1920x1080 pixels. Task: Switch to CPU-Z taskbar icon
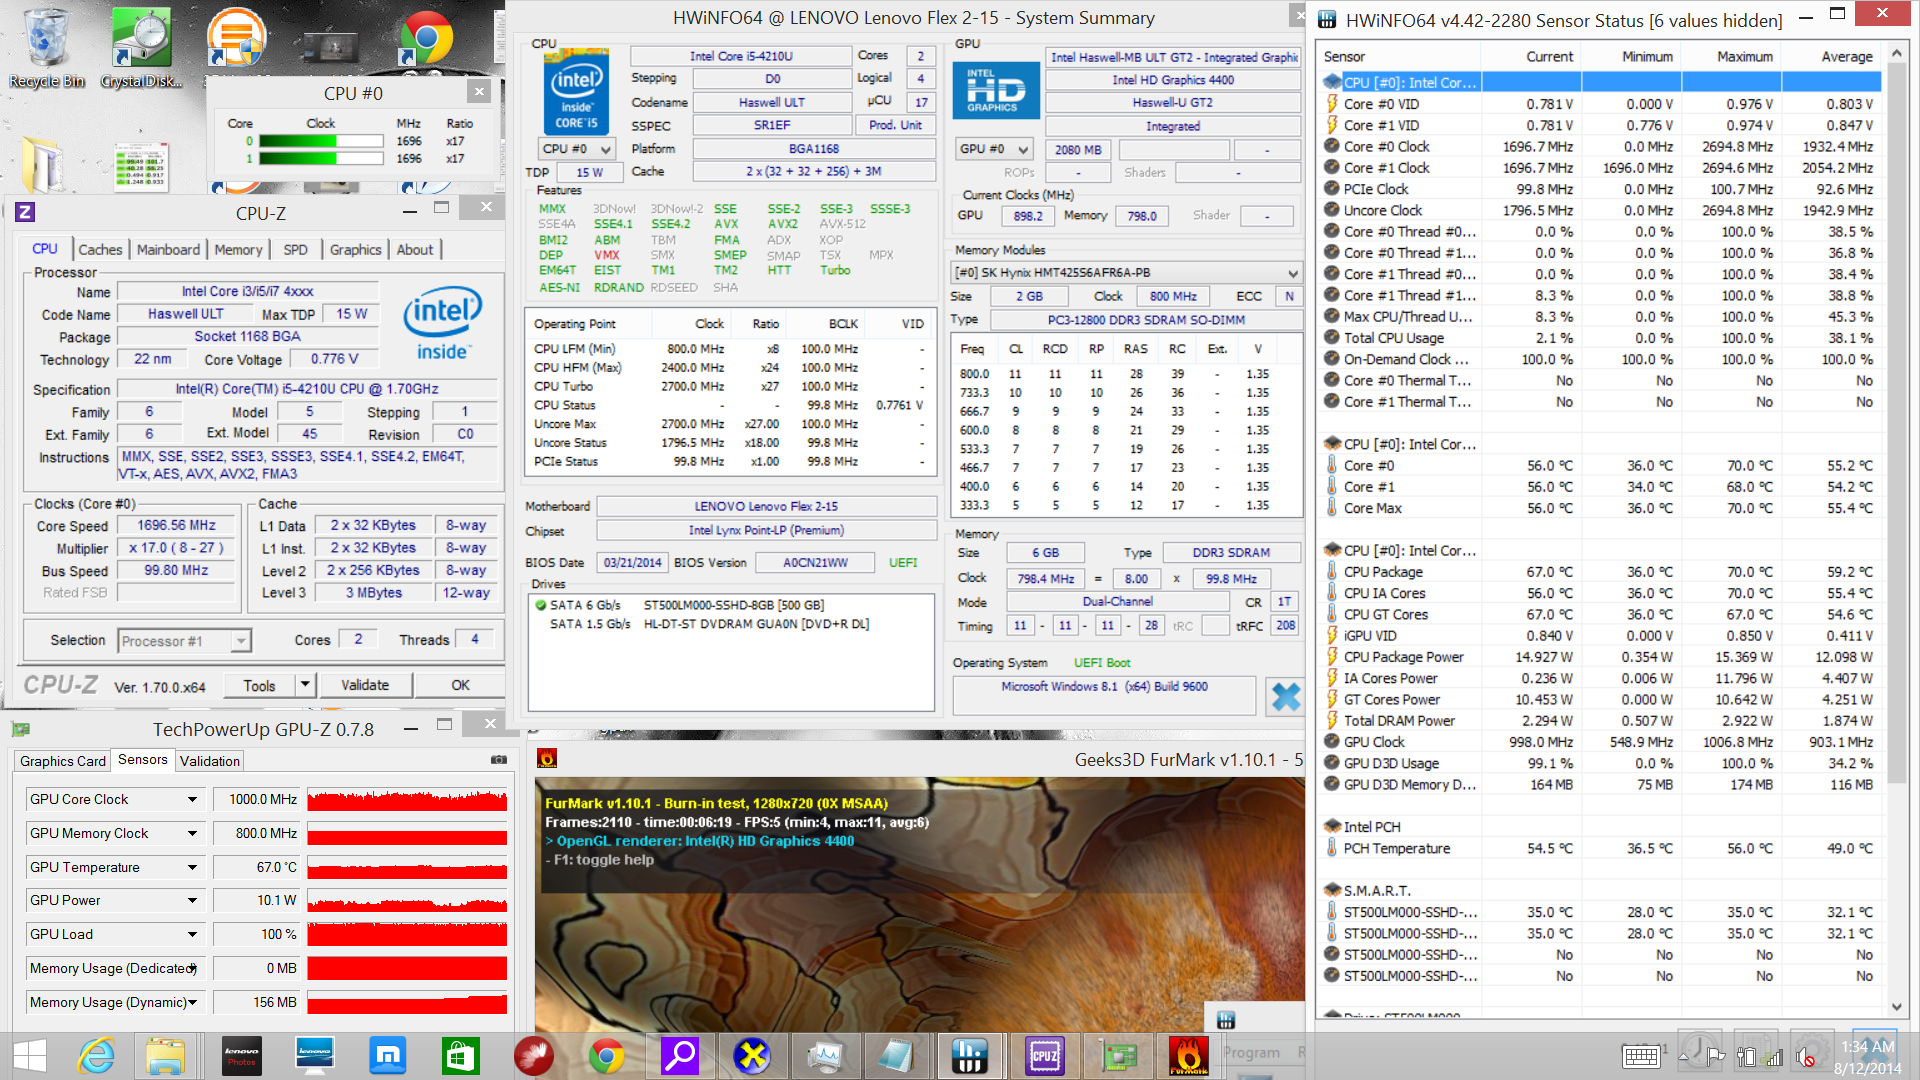click(x=1044, y=1056)
